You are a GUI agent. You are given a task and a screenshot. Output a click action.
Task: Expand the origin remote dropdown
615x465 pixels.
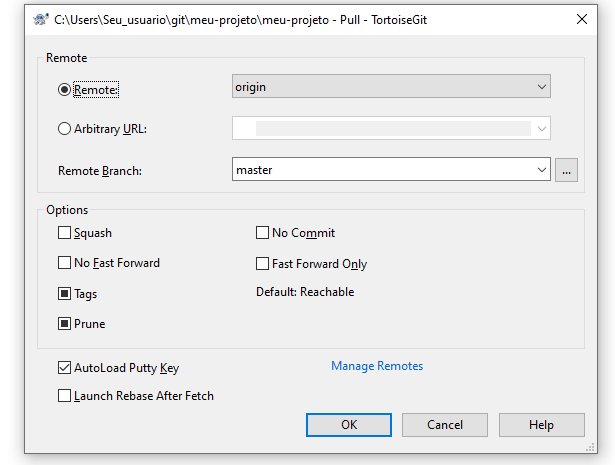(391, 86)
